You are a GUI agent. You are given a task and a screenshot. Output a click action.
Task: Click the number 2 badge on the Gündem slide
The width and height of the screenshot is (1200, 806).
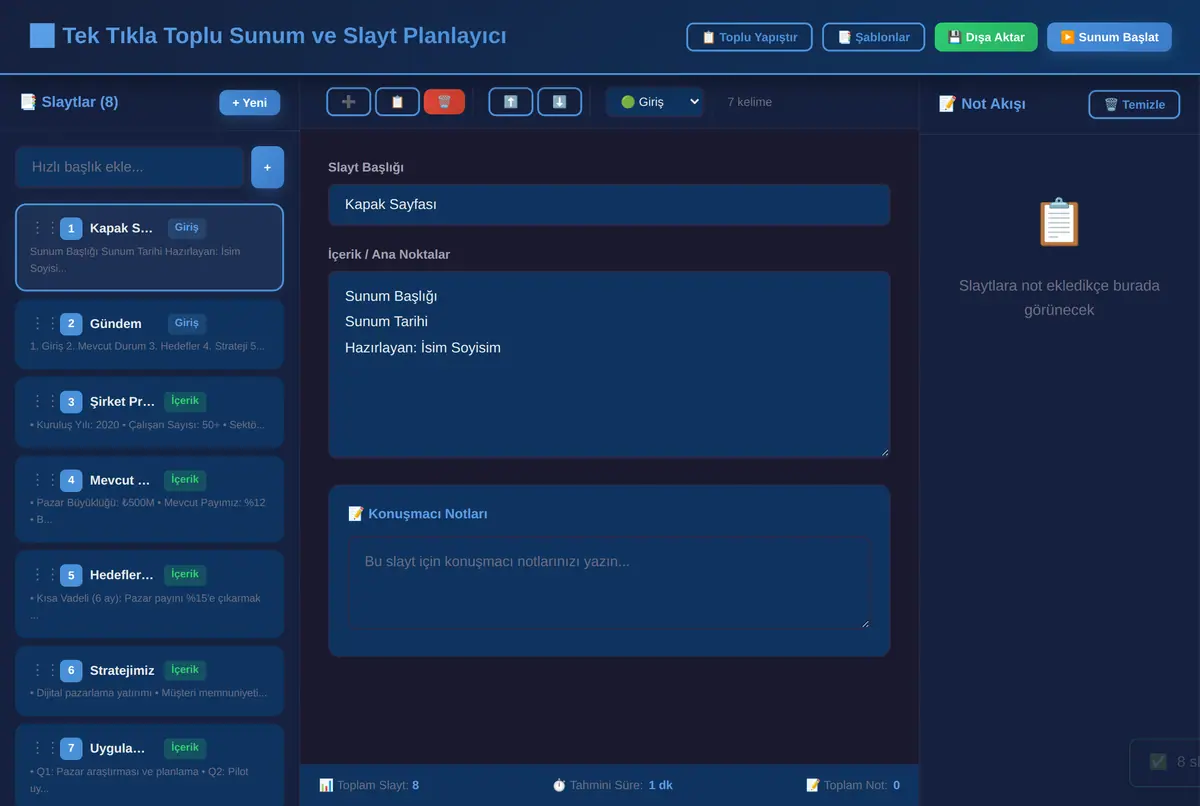(71, 323)
